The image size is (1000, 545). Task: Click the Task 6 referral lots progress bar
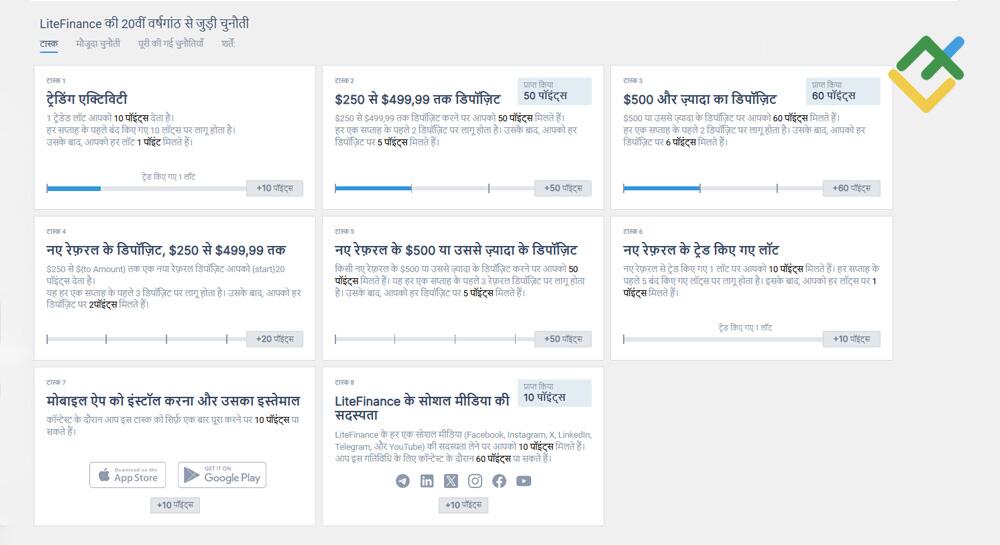(x=723, y=339)
